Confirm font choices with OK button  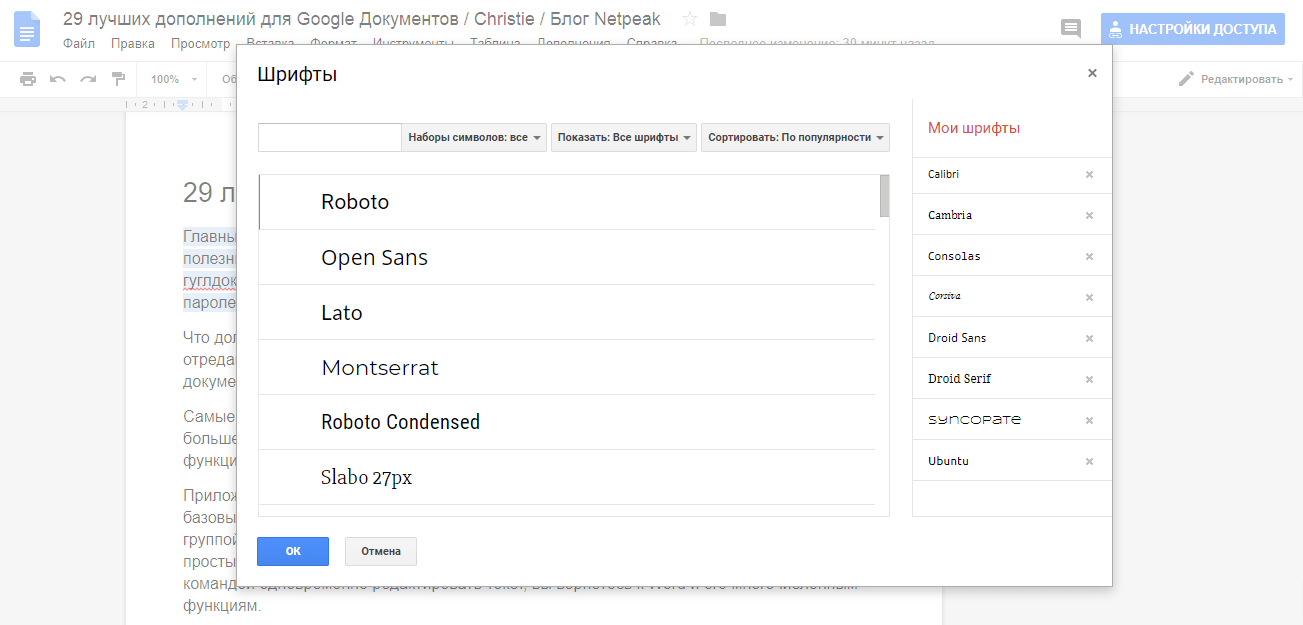click(x=292, y=551)
